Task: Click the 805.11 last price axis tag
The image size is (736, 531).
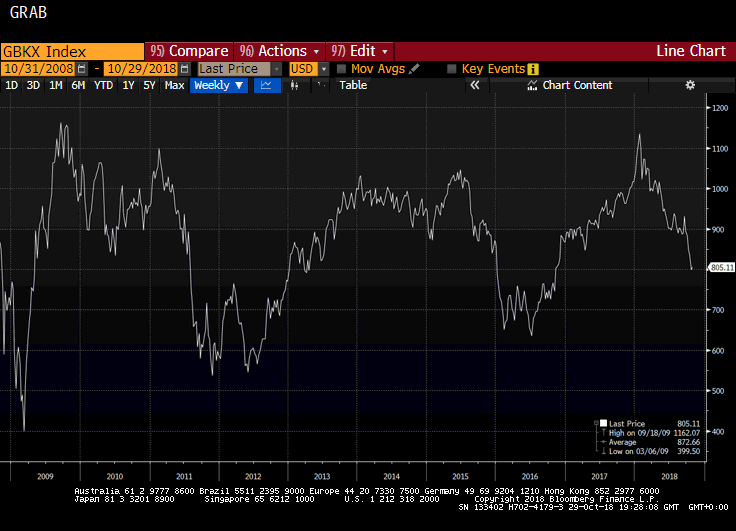Action: 721,268
